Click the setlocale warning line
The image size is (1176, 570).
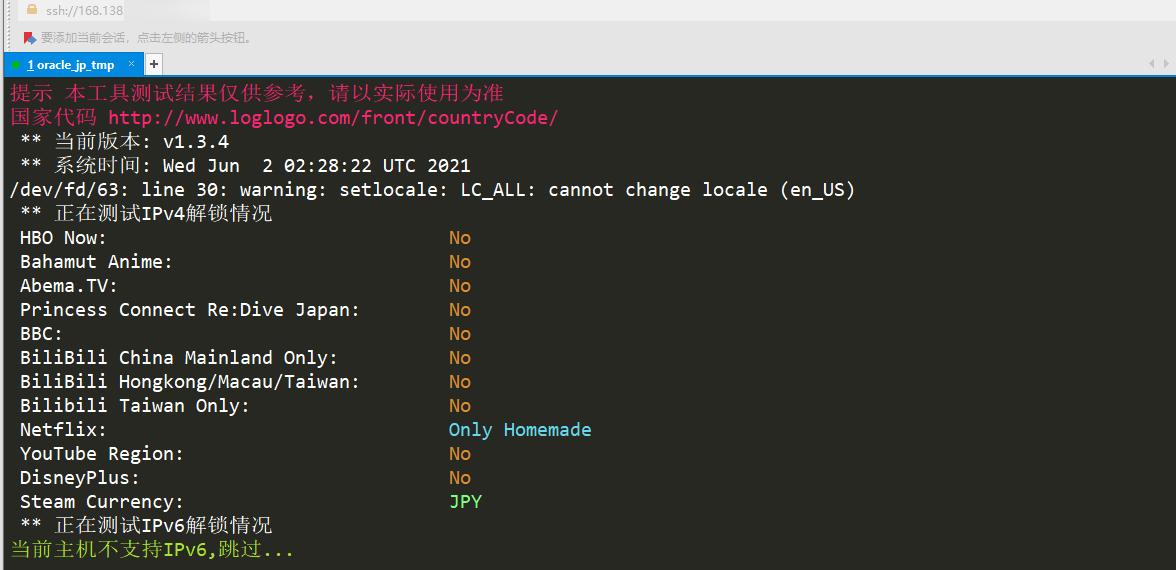pyautogui.click(x=432, y=190)
